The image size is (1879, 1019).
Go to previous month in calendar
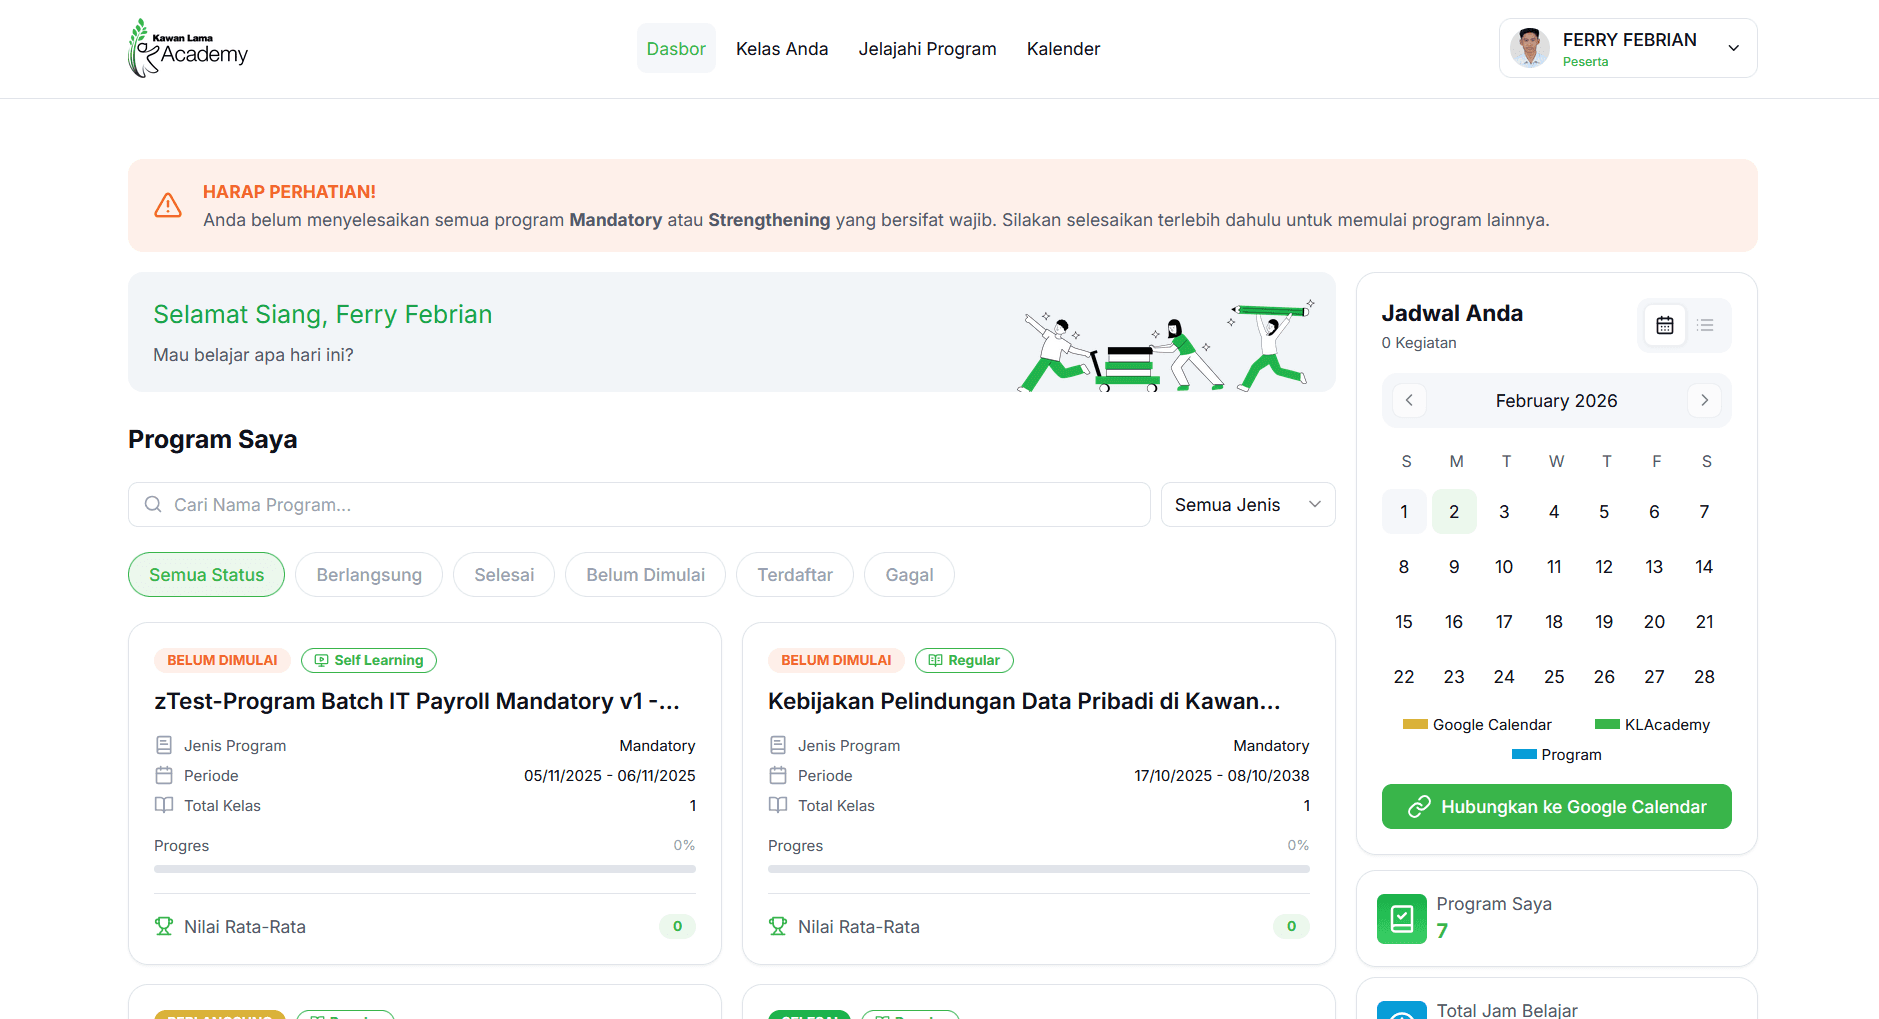(1409, 400)
